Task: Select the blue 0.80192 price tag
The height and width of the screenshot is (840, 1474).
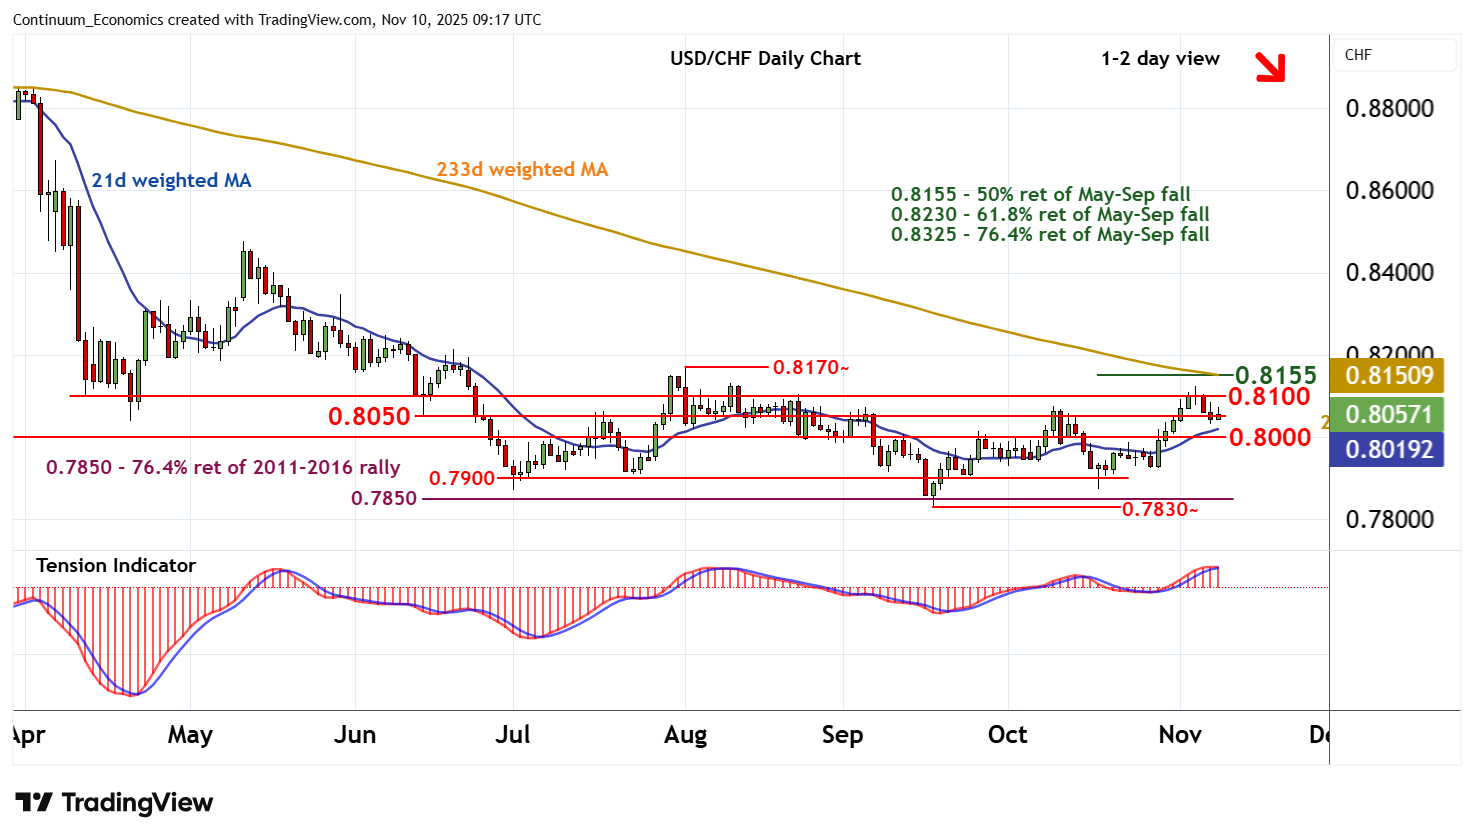Action: tap(1388, 450)
